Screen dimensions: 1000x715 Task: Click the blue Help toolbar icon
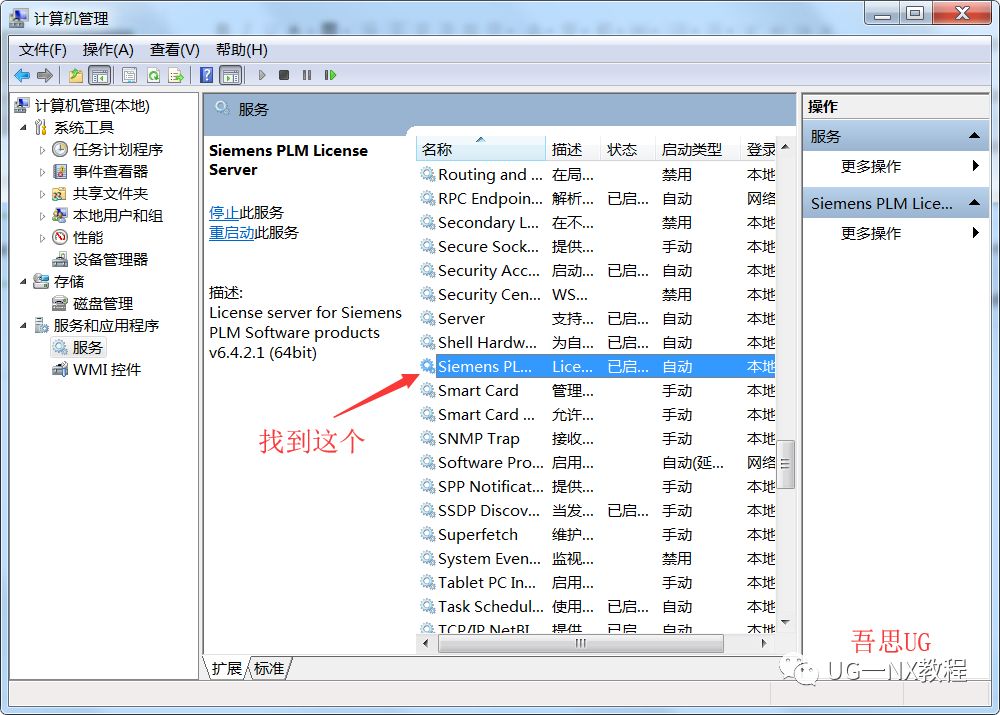click(x=207, y=75)
